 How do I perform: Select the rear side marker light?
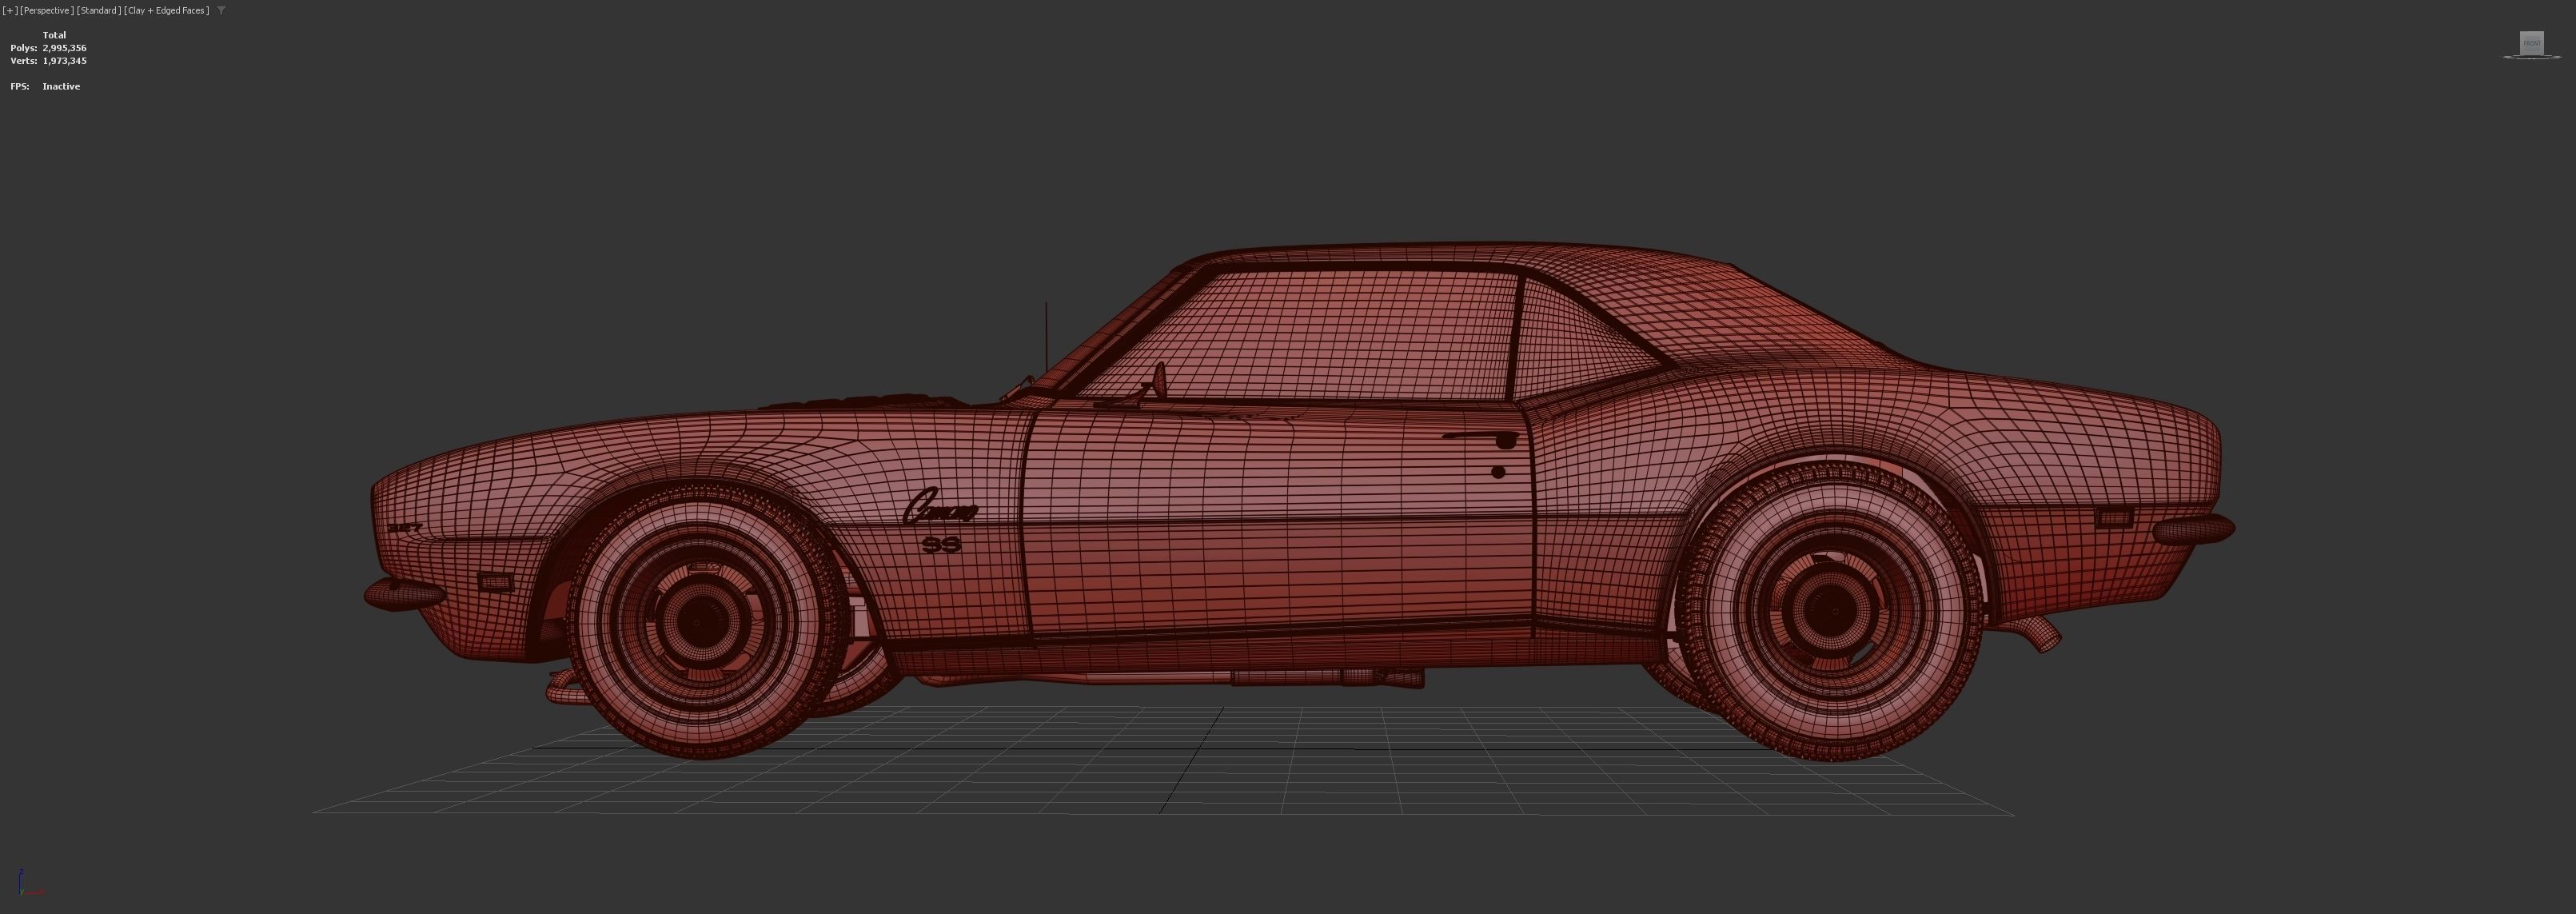(x=2114, y=518)
